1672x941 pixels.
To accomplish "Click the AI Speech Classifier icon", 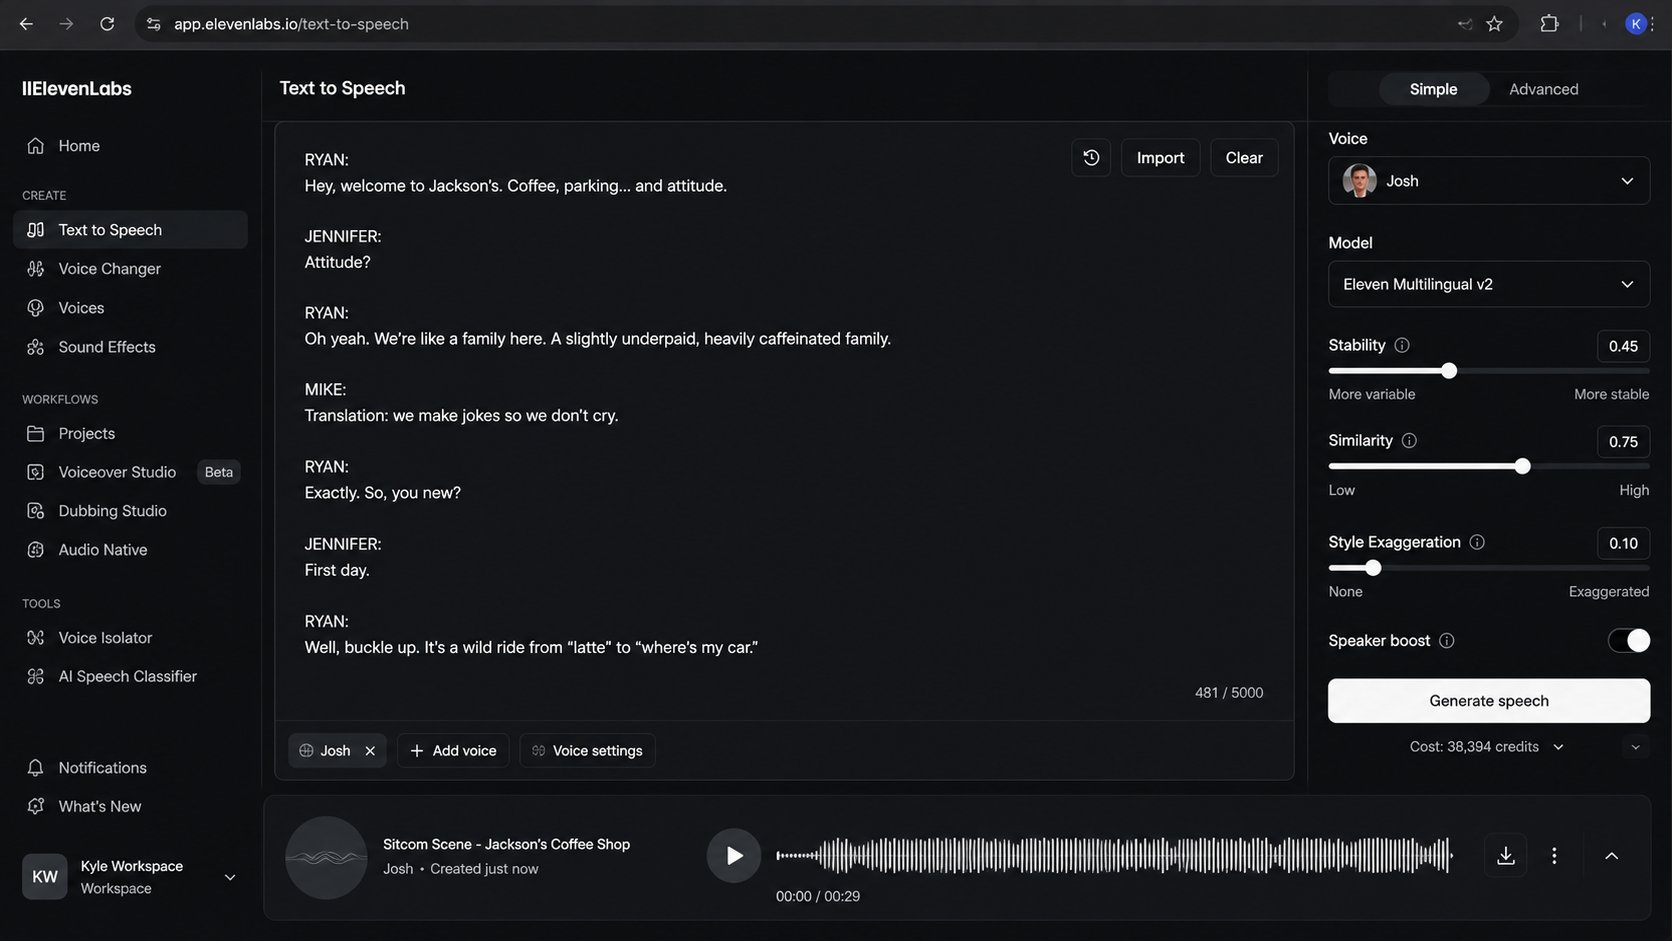I will click(36, 677).
